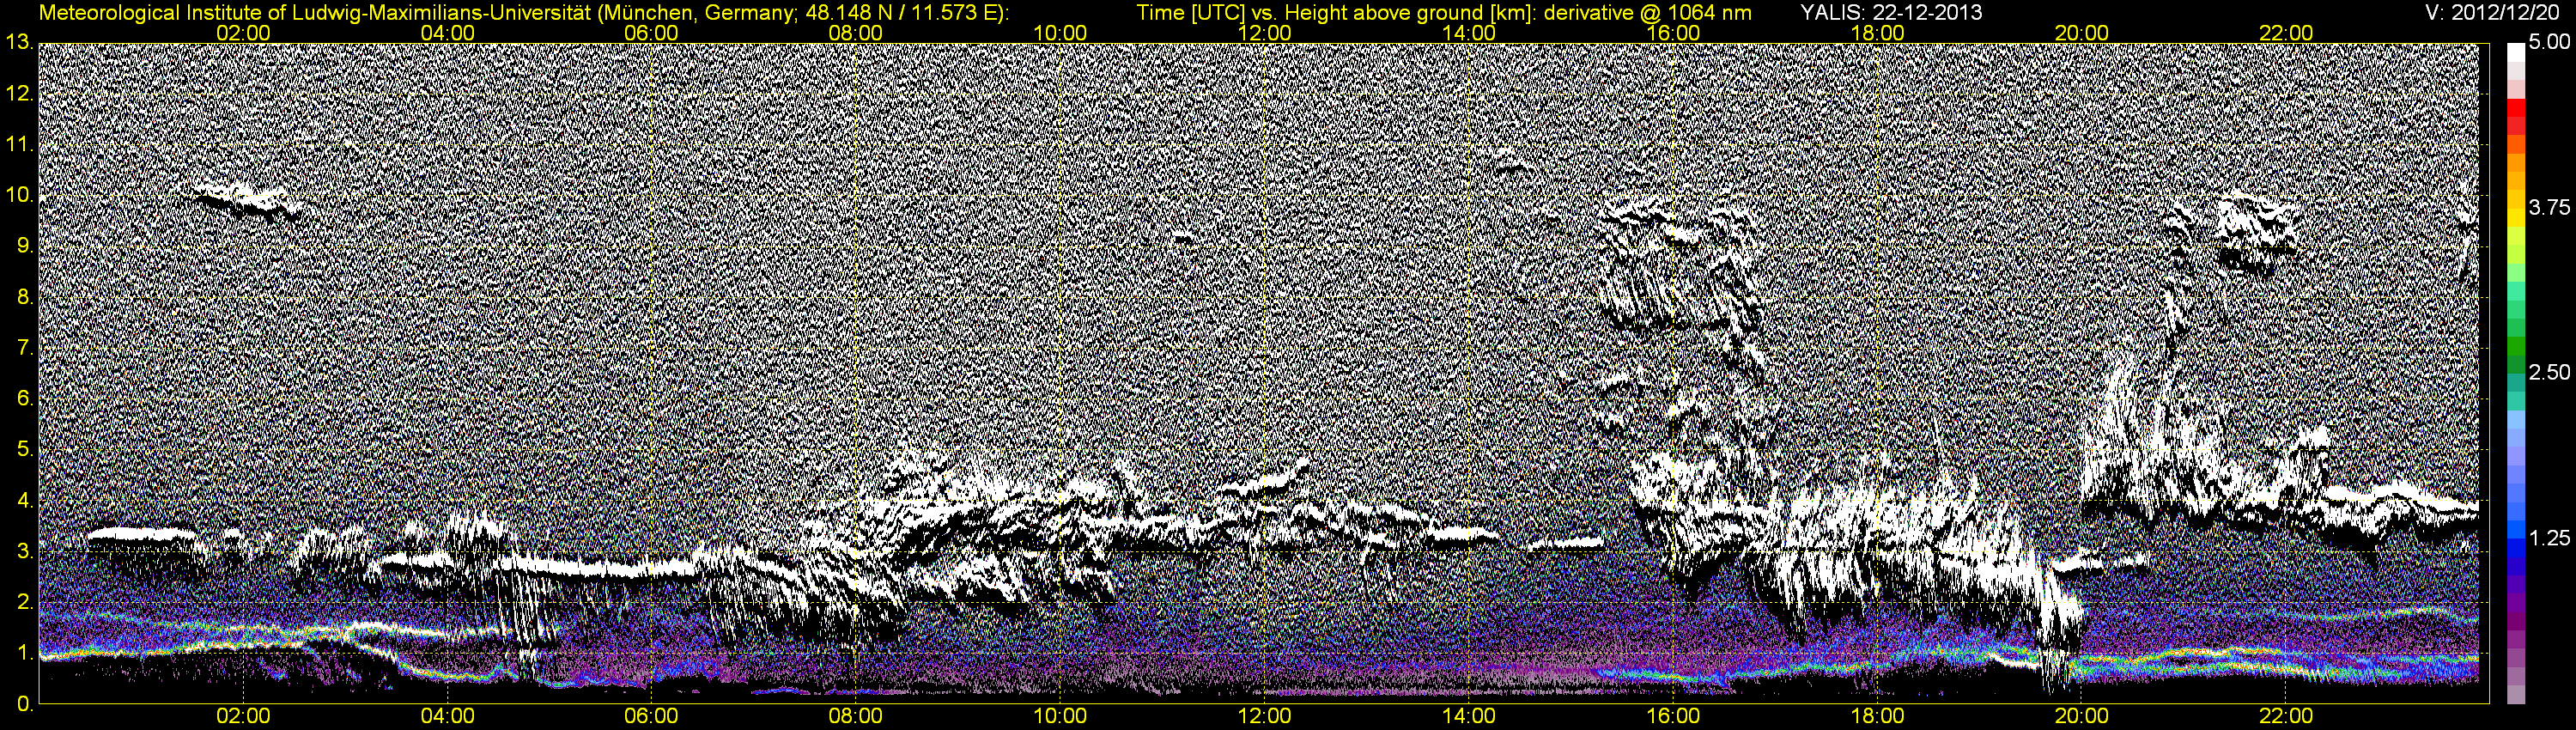Viewport: 2576px width, 730px height.
Task: Click the height axis label 6
Action: tap(24, 399)
